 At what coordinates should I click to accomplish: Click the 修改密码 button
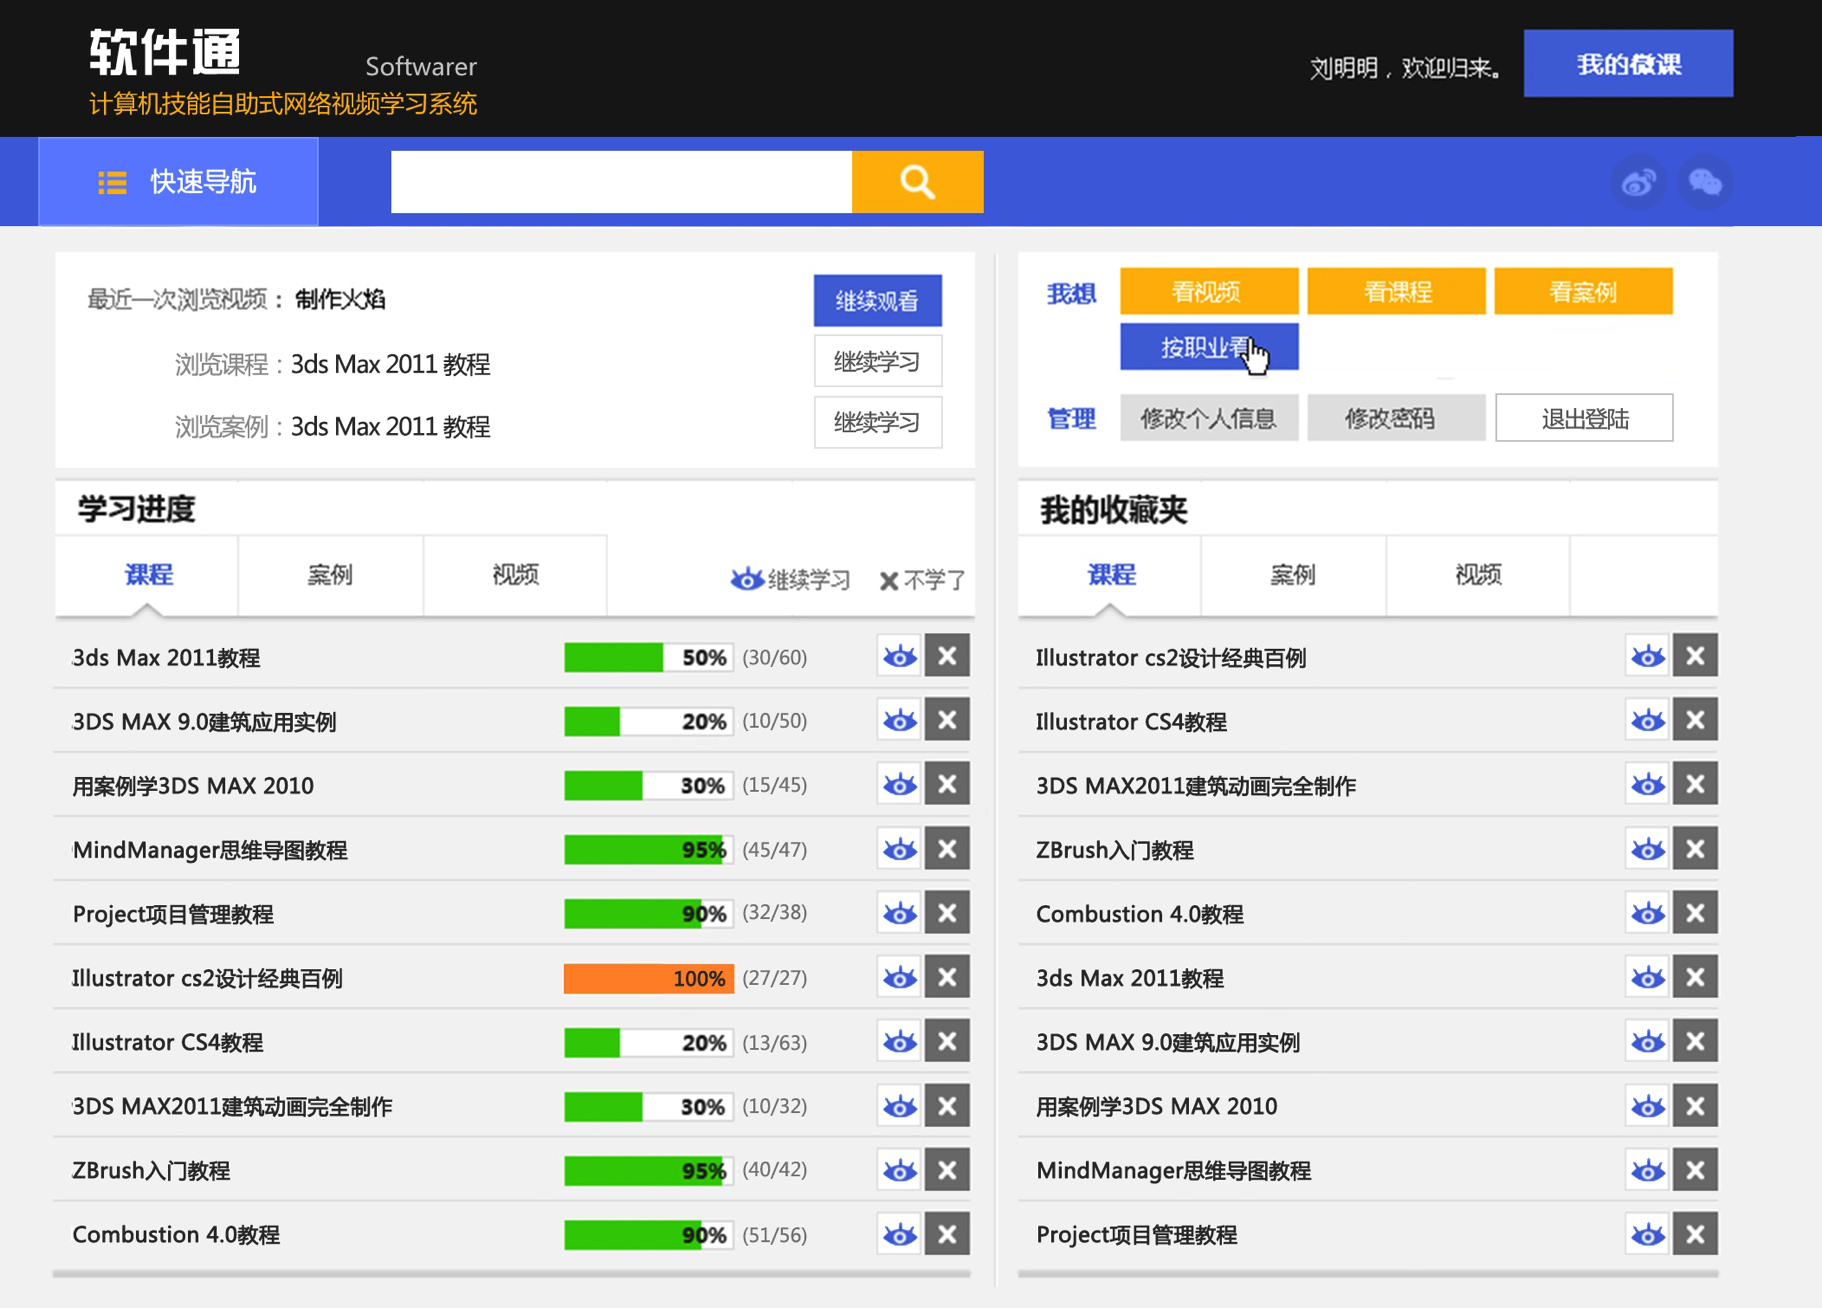click(1396, 418)
